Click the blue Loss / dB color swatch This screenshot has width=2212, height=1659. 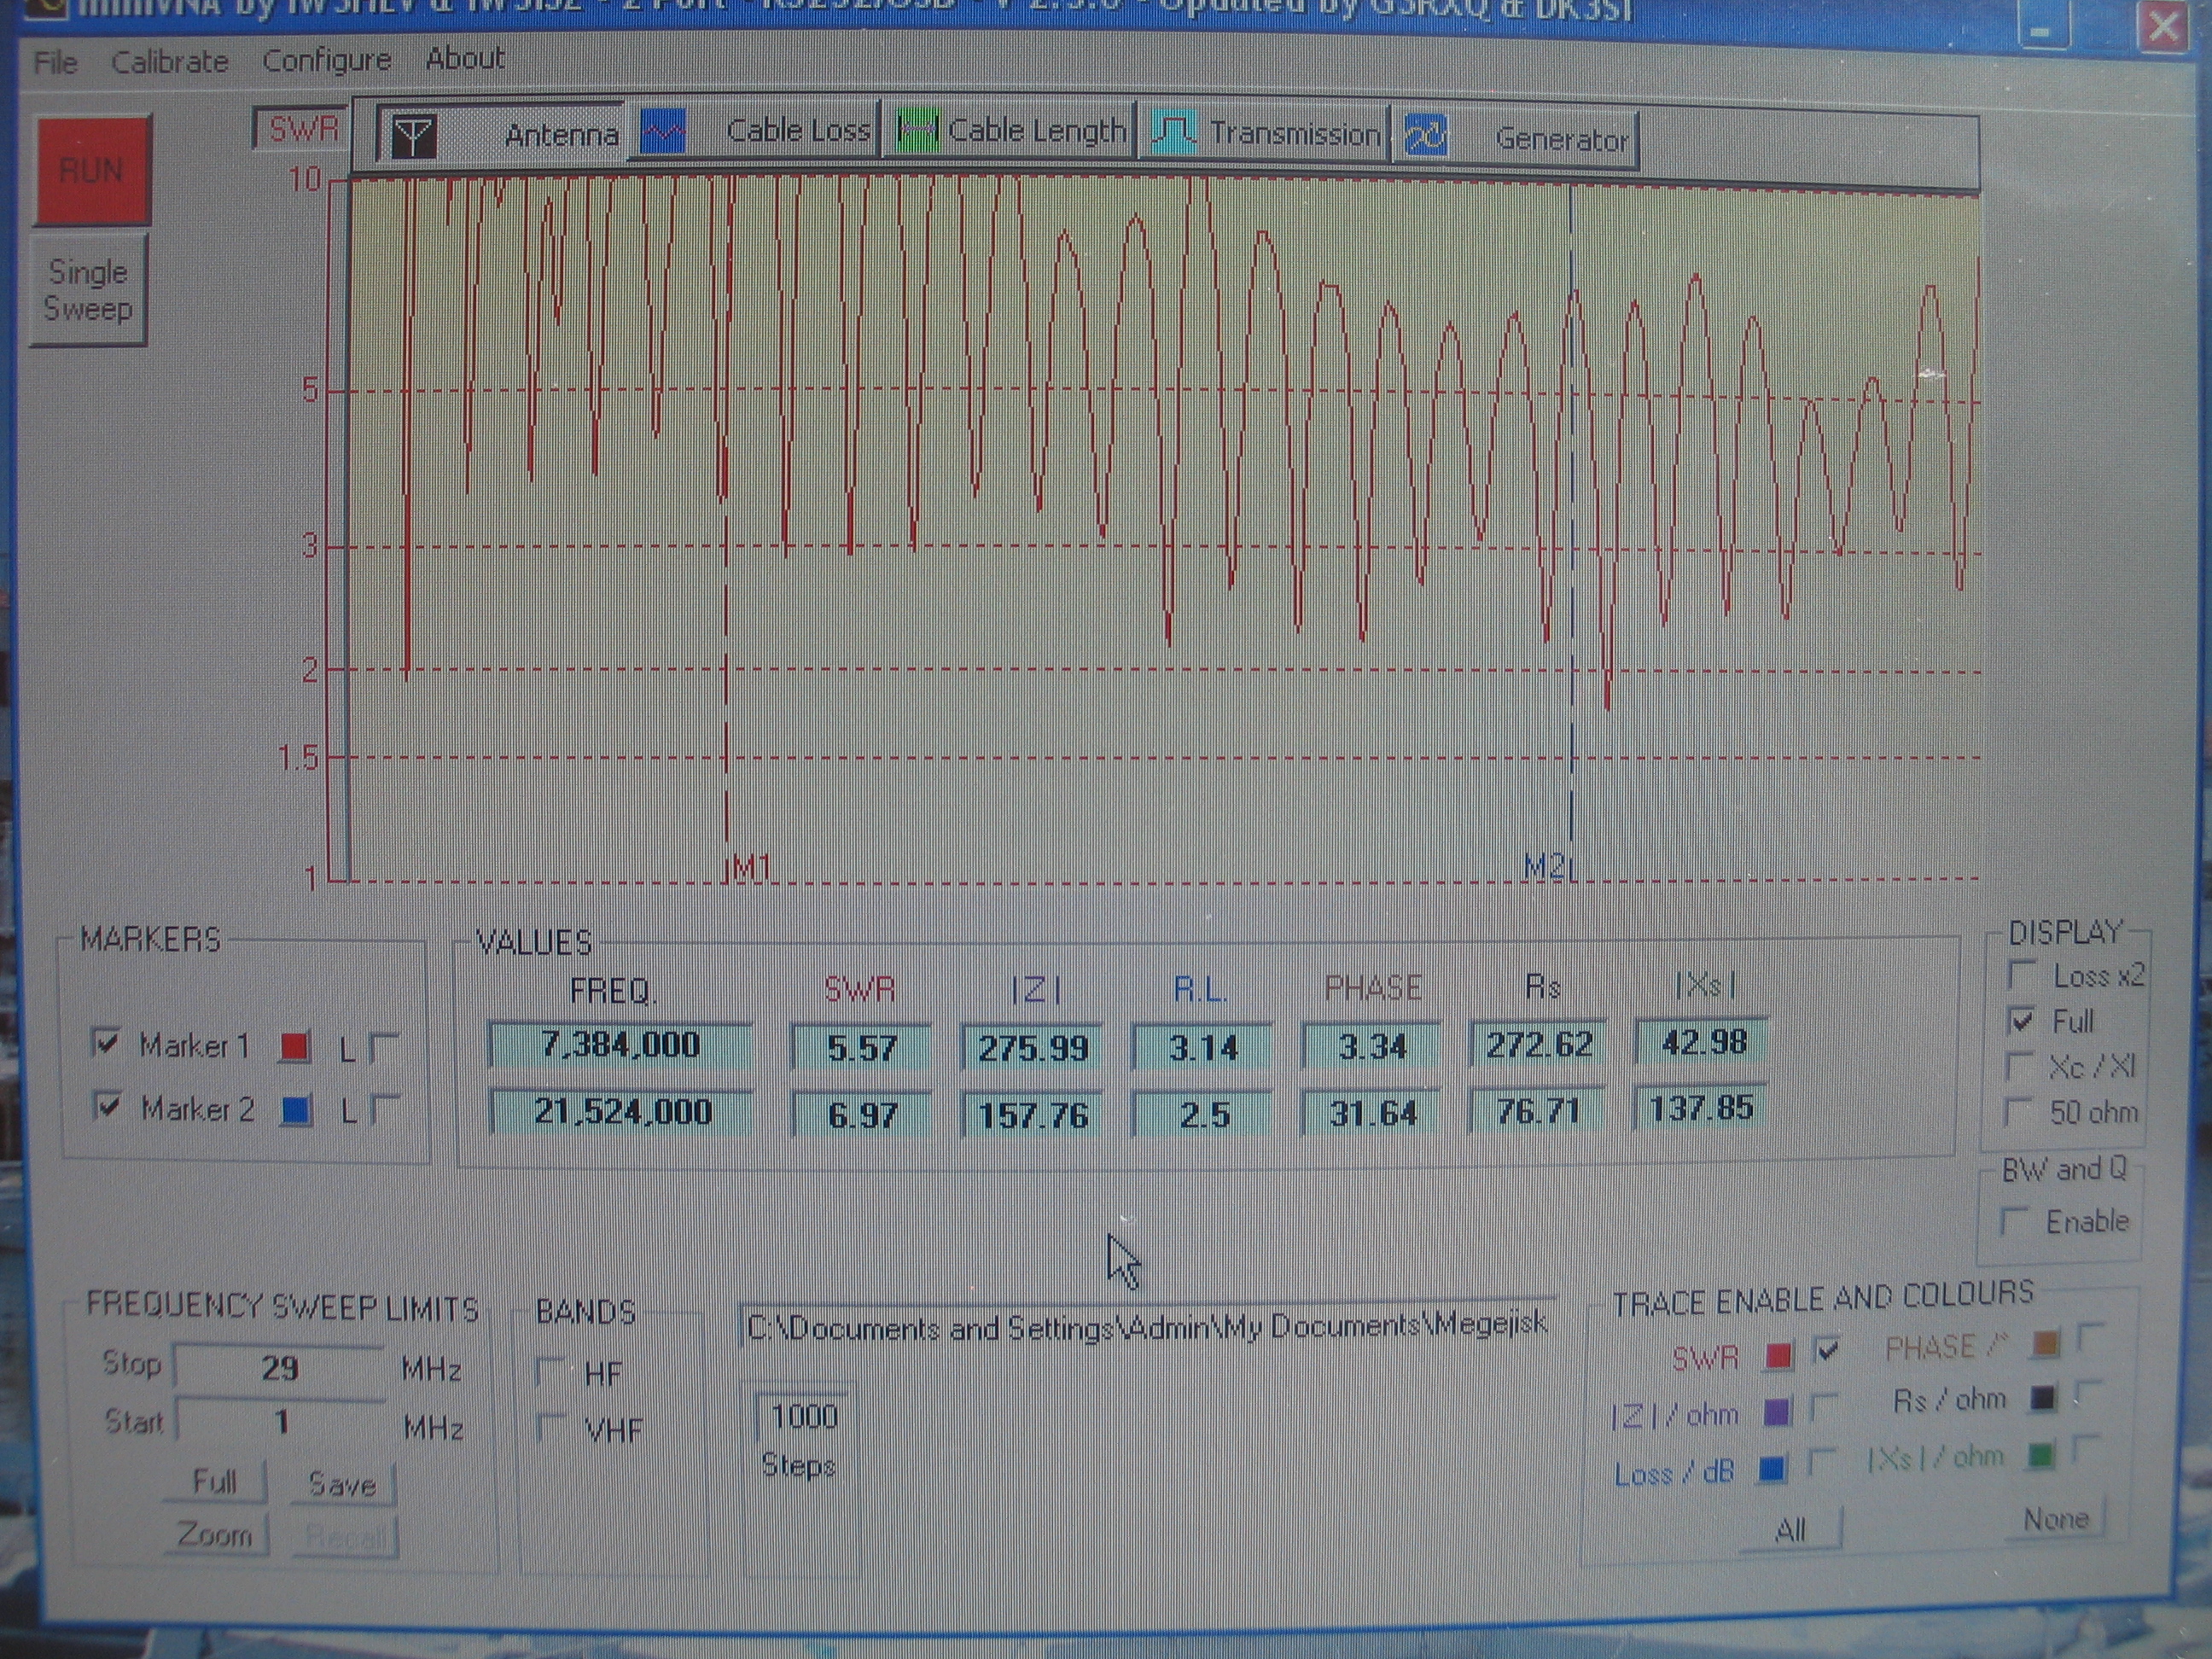pos(1772,1468)
